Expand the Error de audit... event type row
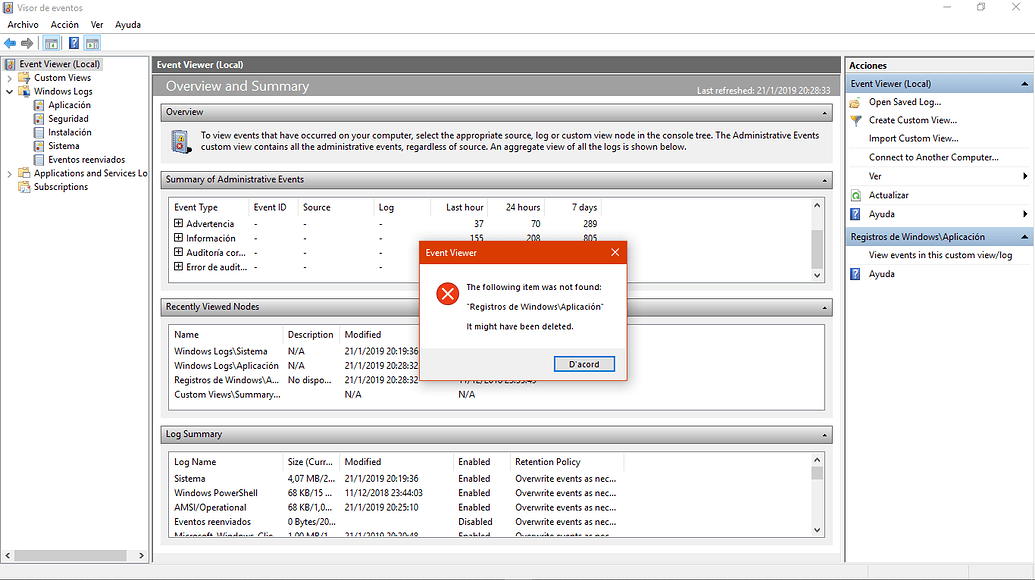1035x580 pixels. tap(178, 267)
